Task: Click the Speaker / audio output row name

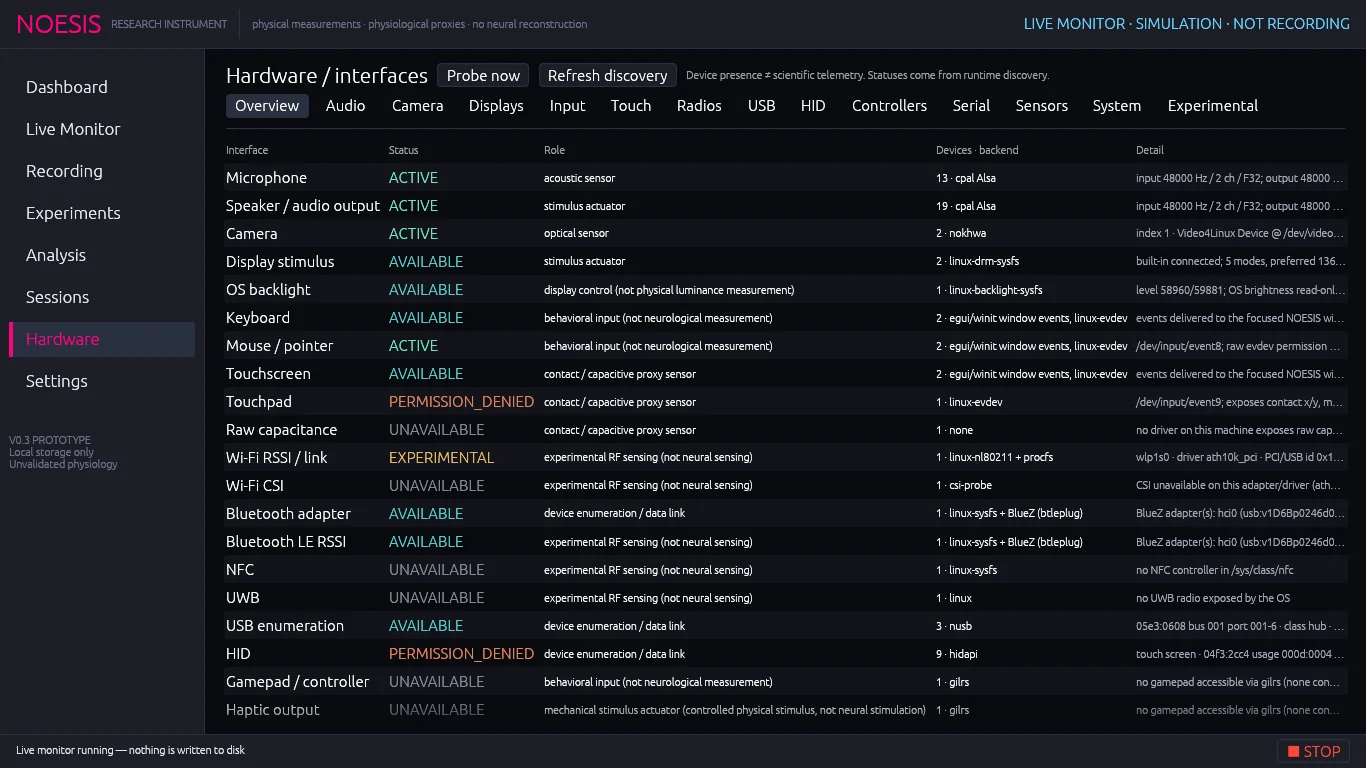Action: (303, 206)
